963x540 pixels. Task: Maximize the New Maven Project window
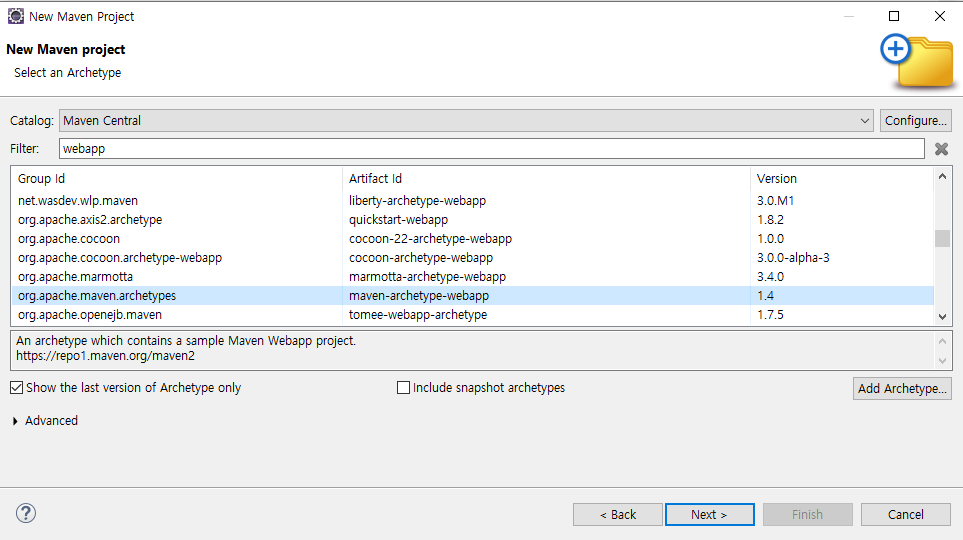pyautogui.click(x=894, y=16)
